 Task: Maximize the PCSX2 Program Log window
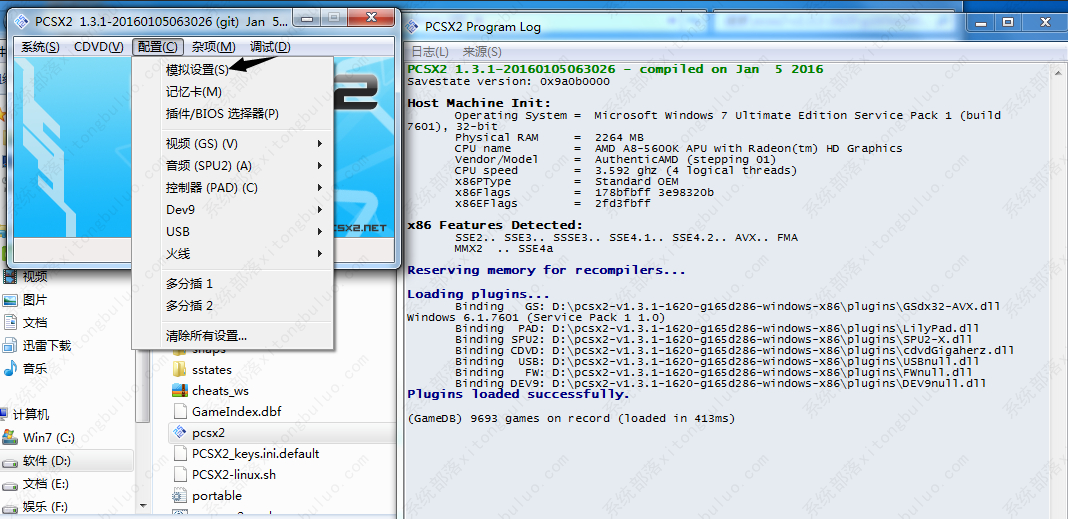1009,22
